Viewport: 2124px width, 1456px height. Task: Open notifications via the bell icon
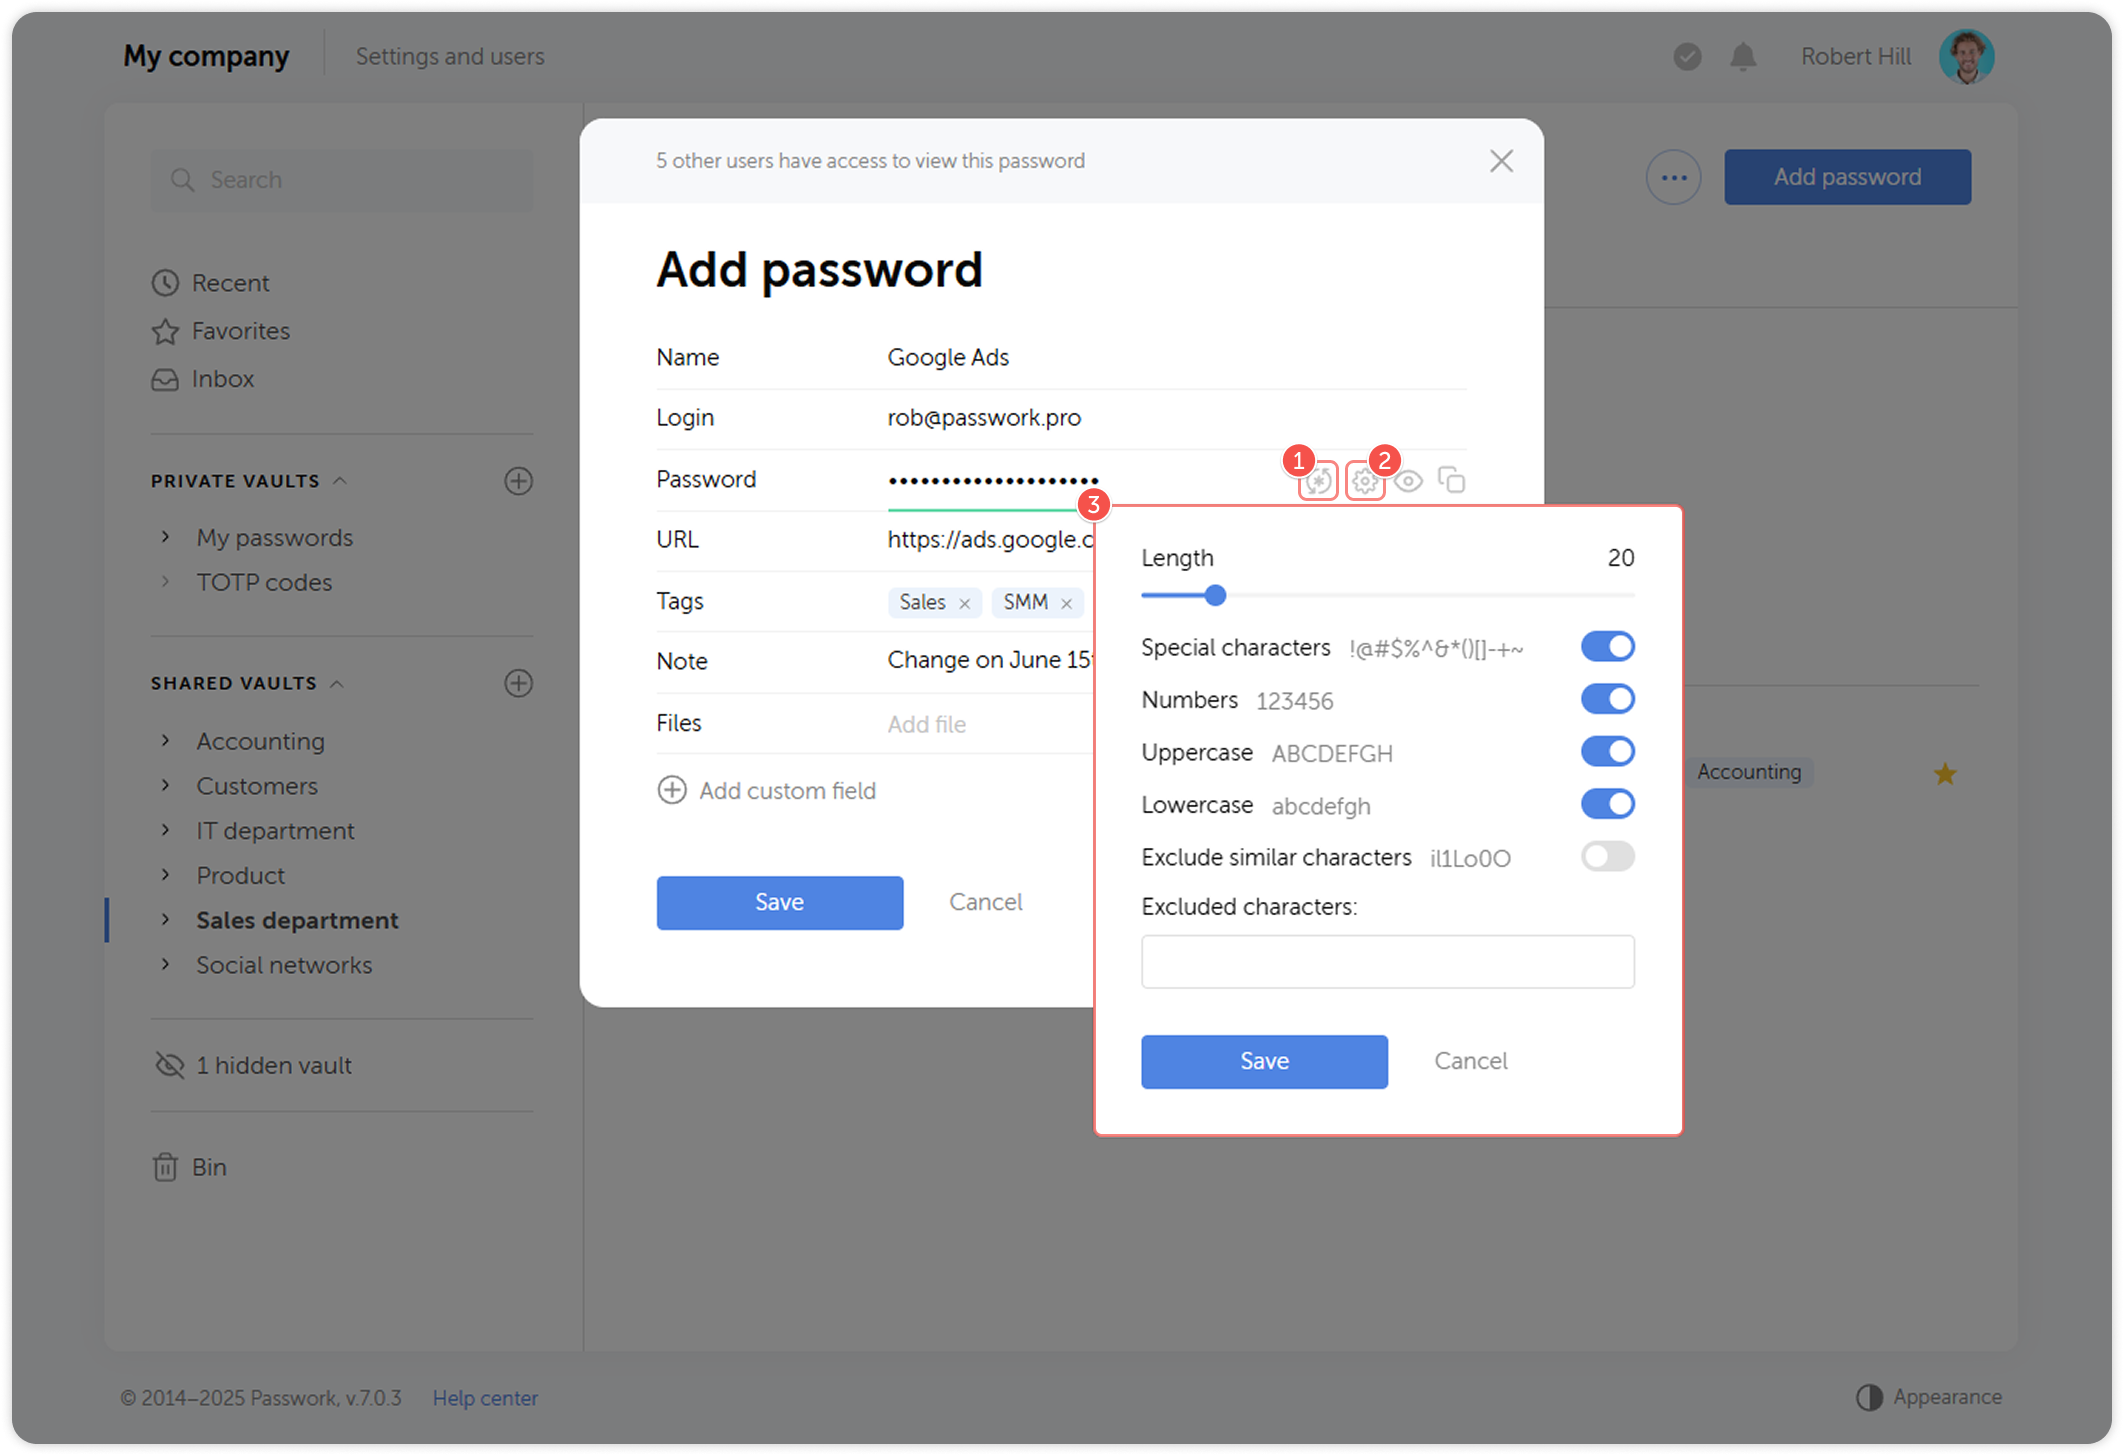(1742, 56)
